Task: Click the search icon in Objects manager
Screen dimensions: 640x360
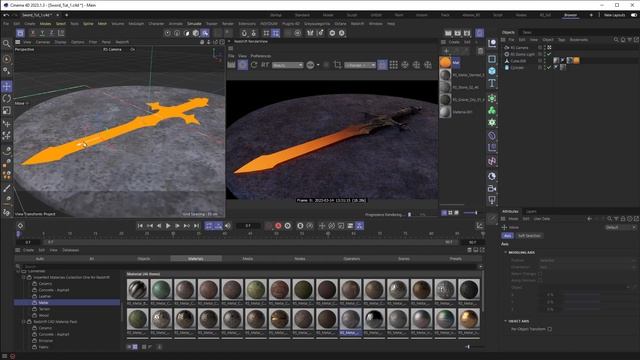Action: [616, 40]
